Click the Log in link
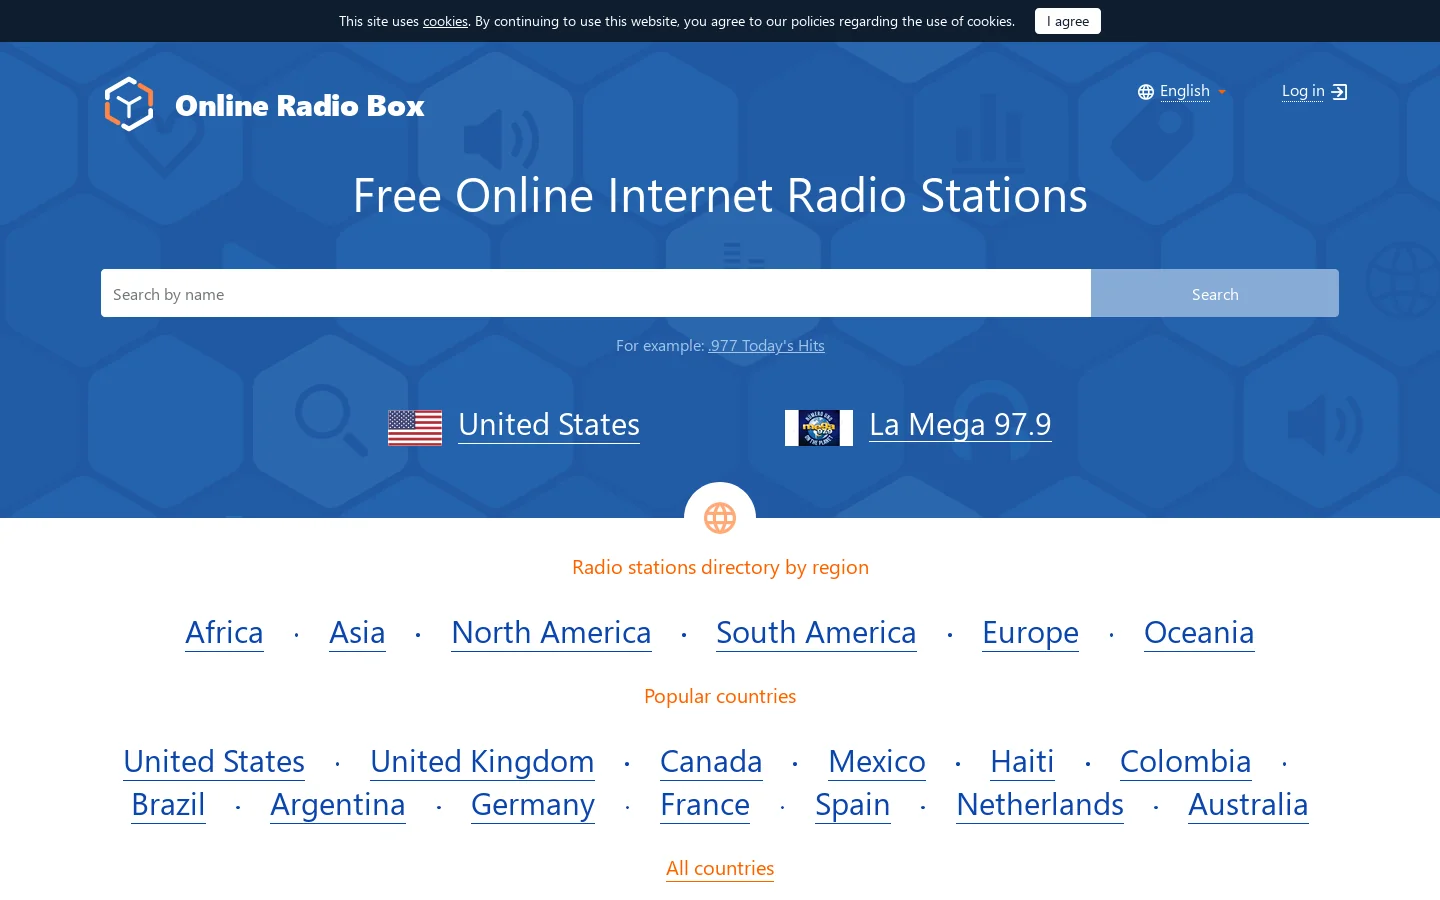This screenshot has height=900, width=1440. click(1303, 91)
